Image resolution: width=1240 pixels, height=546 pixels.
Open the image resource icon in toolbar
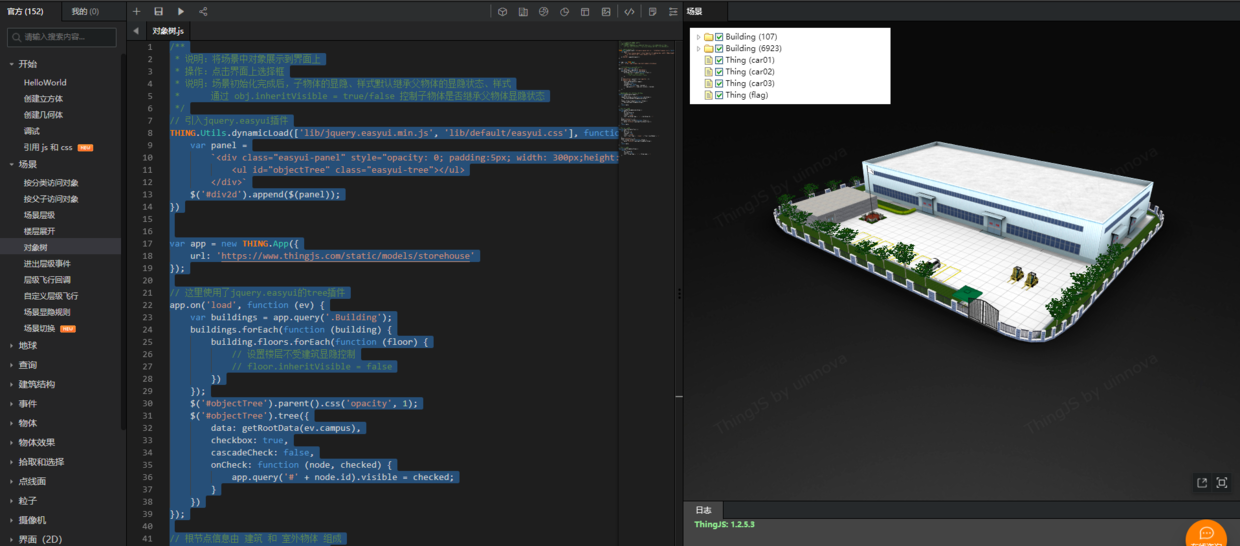tap(606, 11)
